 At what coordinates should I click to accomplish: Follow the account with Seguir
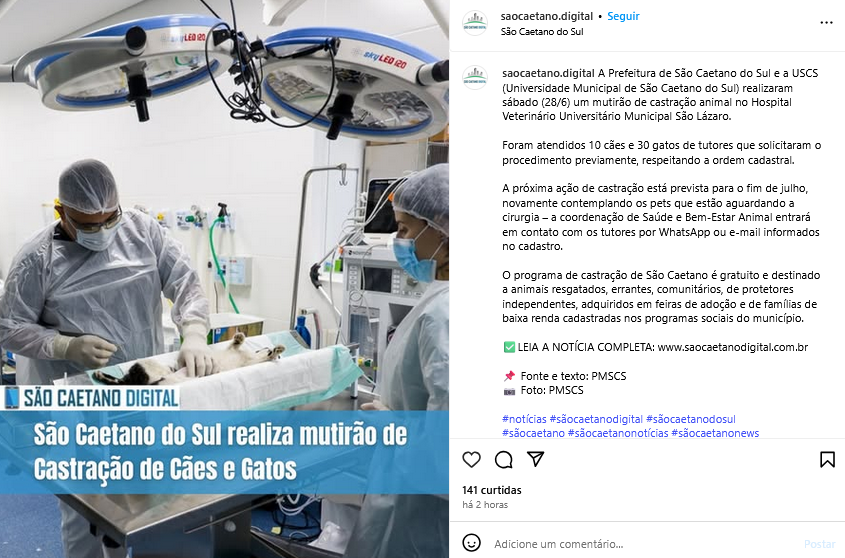[x=623, y=16]
